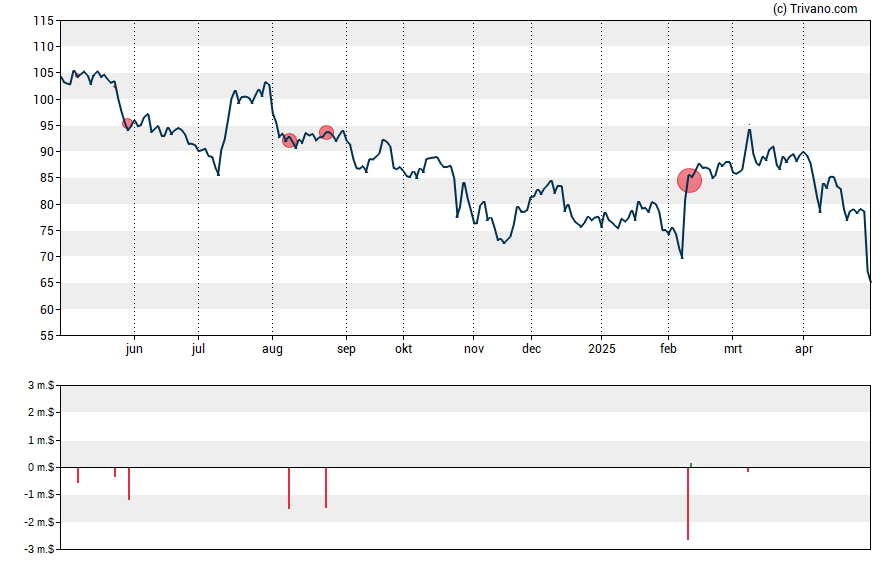
Task: Click the '-1 m.$' volume axis label
Action: [x=39, y=495]
